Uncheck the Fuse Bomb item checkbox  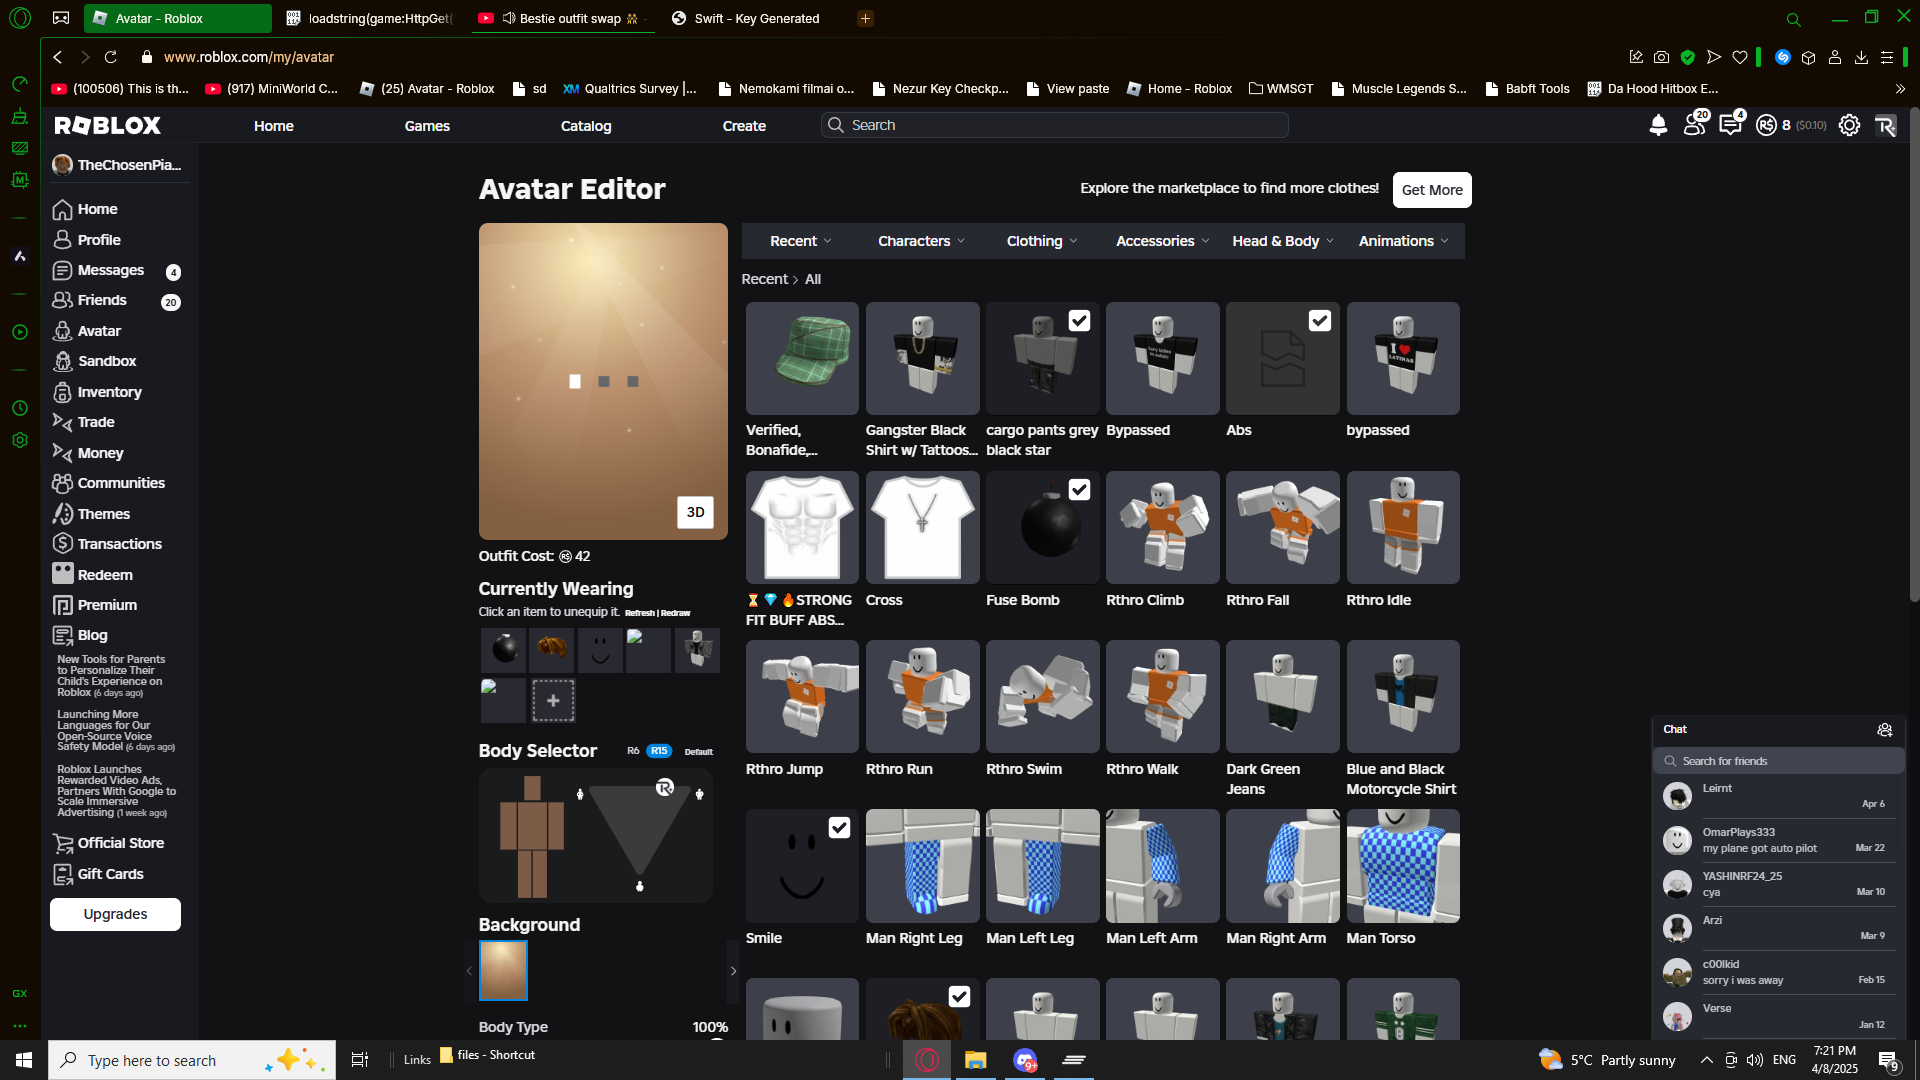[x=1079, y=490]
